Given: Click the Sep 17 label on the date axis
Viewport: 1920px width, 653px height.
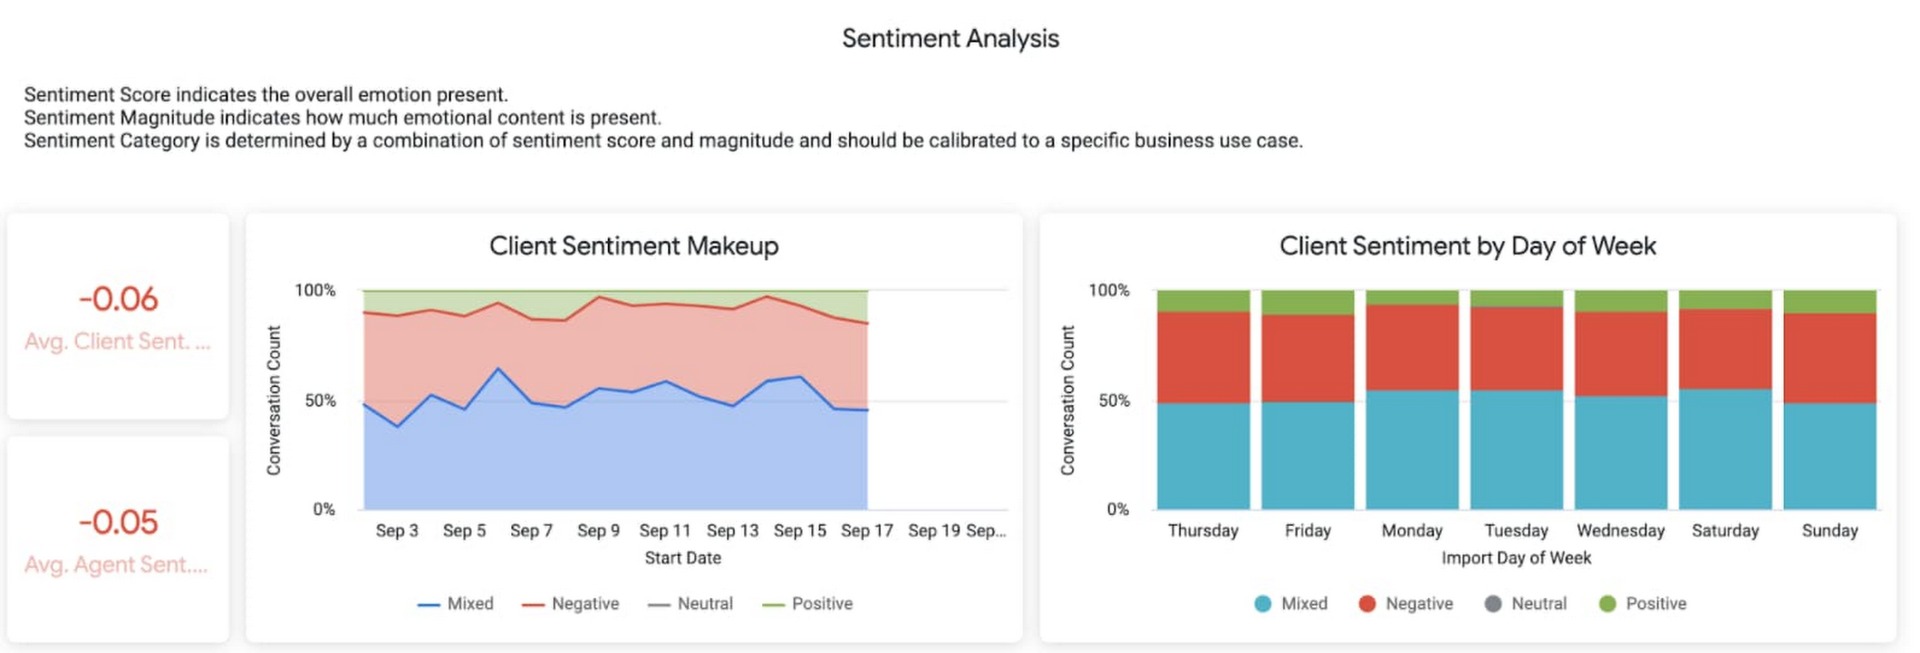Looking at the screenshot, I should coord(866,531).
